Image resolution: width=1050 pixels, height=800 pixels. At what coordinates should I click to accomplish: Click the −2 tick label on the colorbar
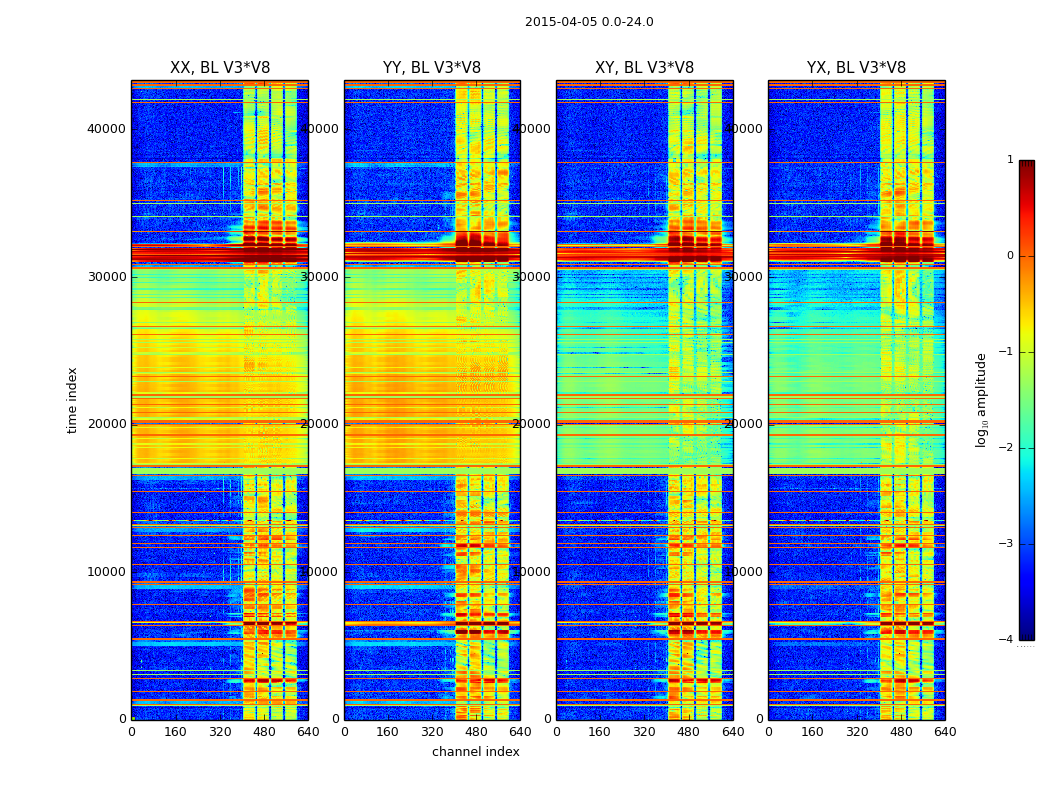pyautogui.click(x=1008, y=448)
